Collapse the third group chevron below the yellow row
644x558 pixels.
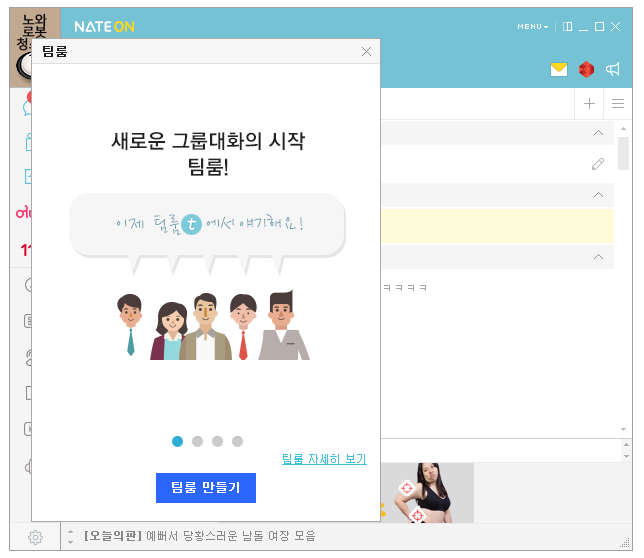click(x=598, y=257)
